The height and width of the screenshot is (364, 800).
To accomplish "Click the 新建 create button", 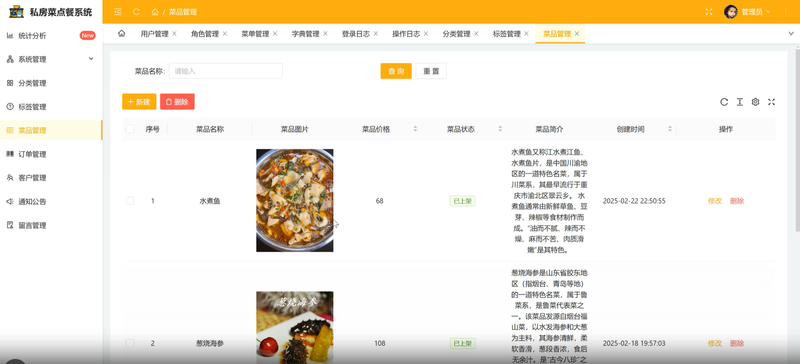I will (139, 102).
